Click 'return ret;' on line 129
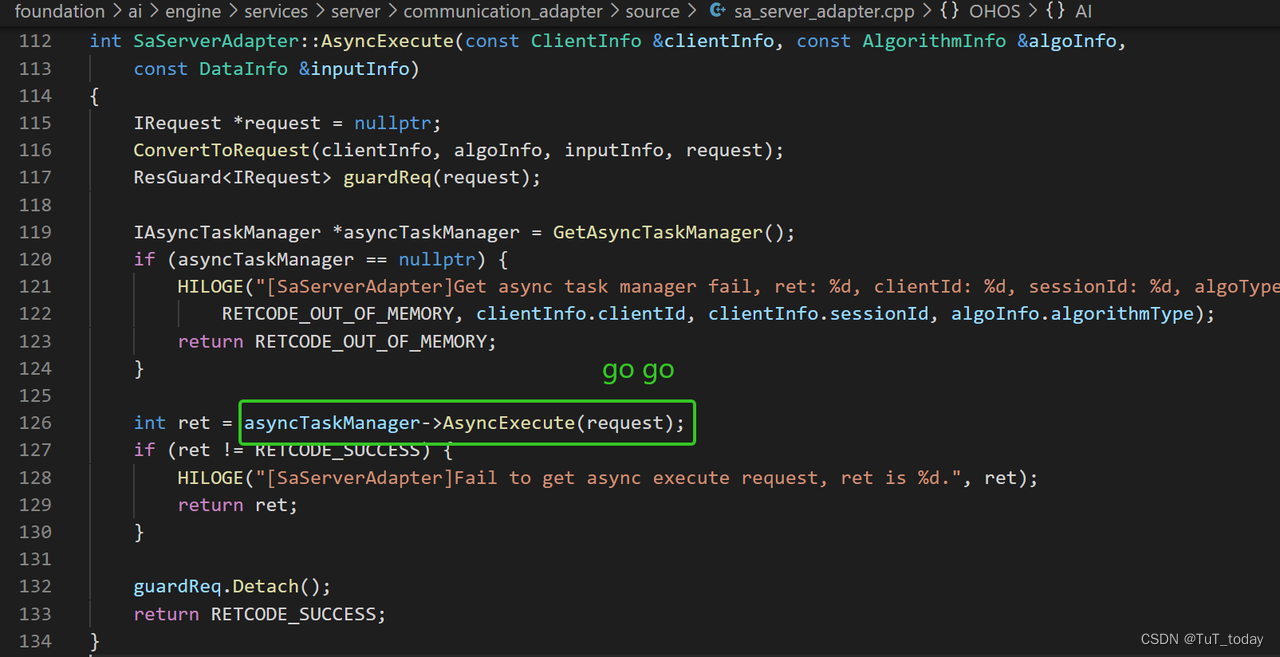1280x657 pixels. [238, 505]
